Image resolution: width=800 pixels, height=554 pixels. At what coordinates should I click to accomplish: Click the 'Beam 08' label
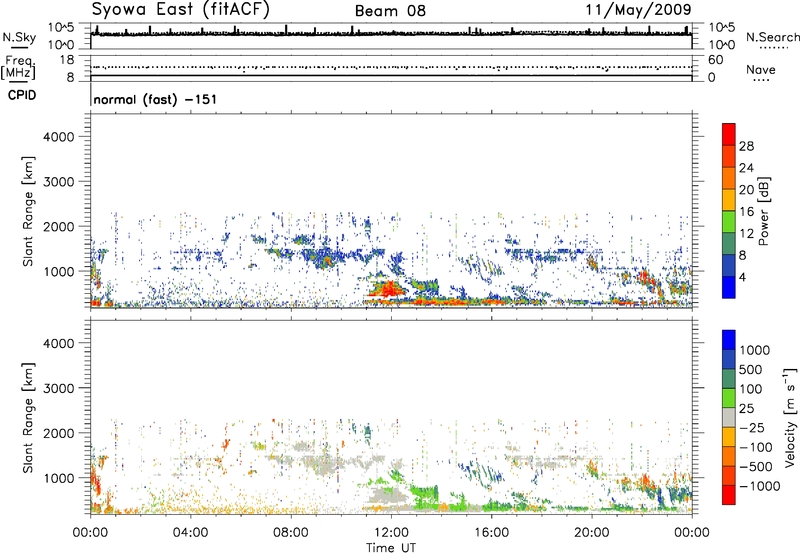pos(390,11)
